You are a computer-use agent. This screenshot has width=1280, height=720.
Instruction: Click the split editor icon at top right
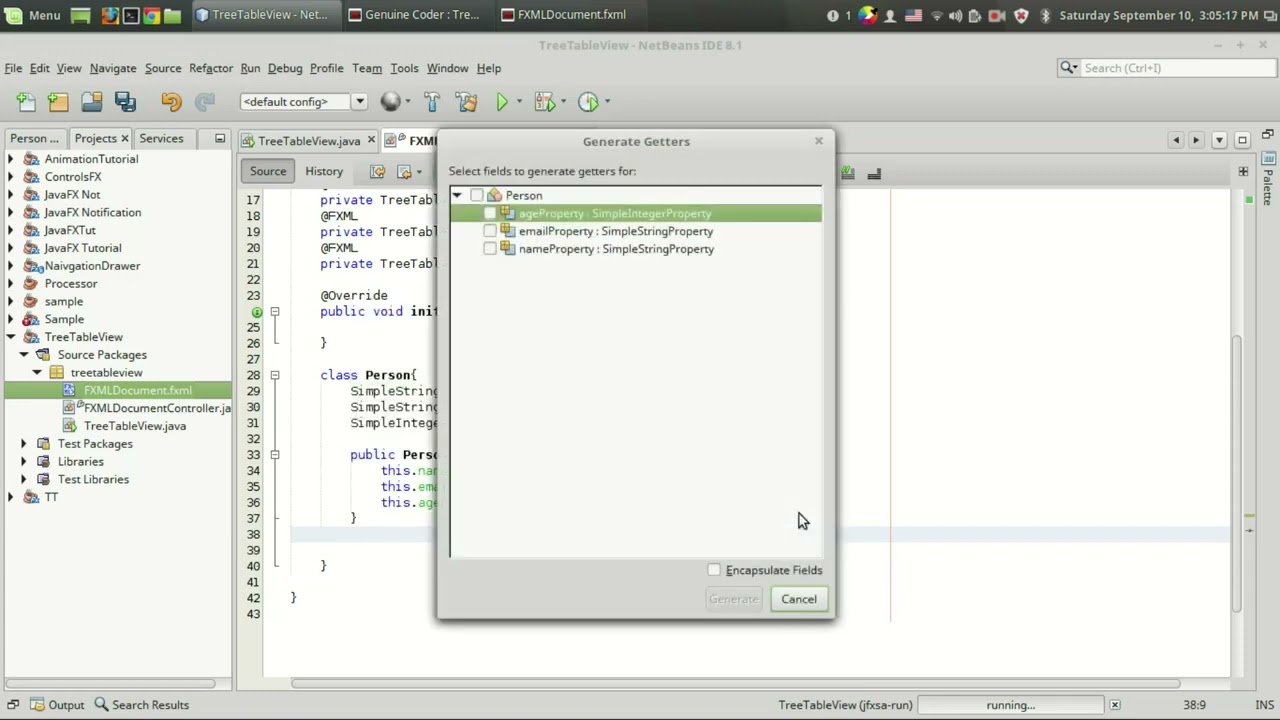pyautogui.click(x=1243, y=172)
